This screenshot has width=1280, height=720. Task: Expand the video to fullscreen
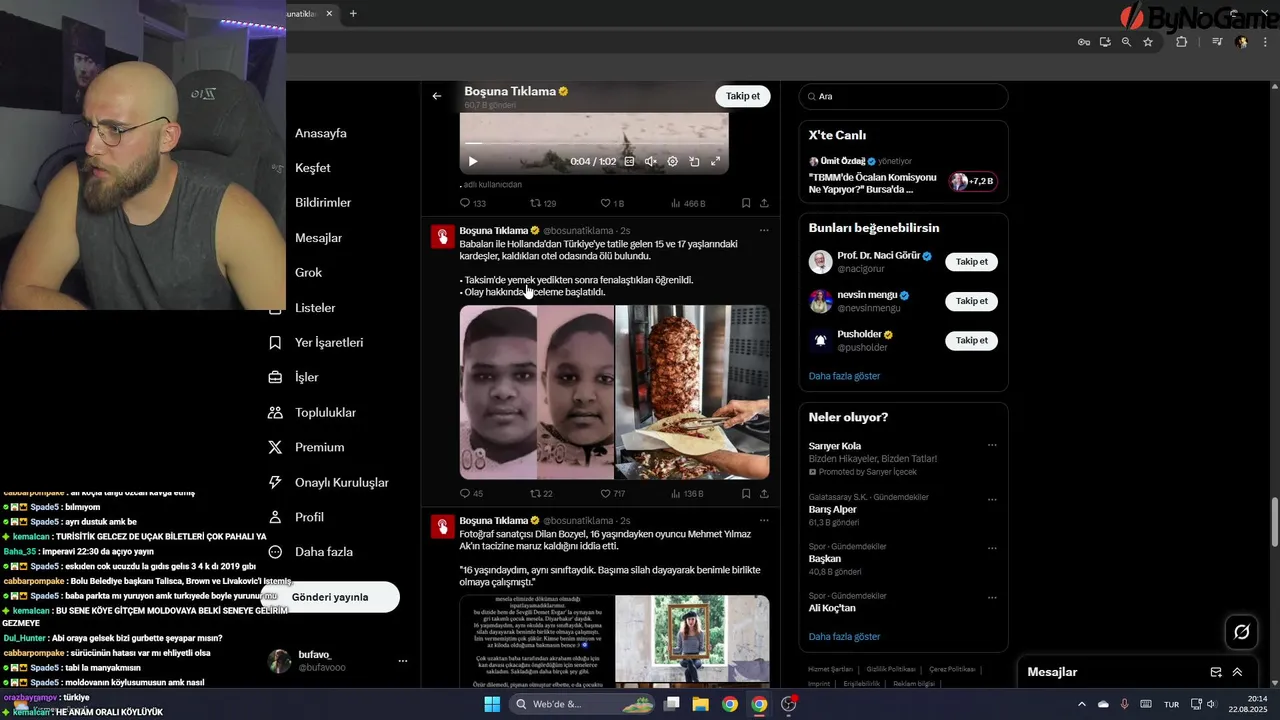pyautogui.click(x=715, y=161)
